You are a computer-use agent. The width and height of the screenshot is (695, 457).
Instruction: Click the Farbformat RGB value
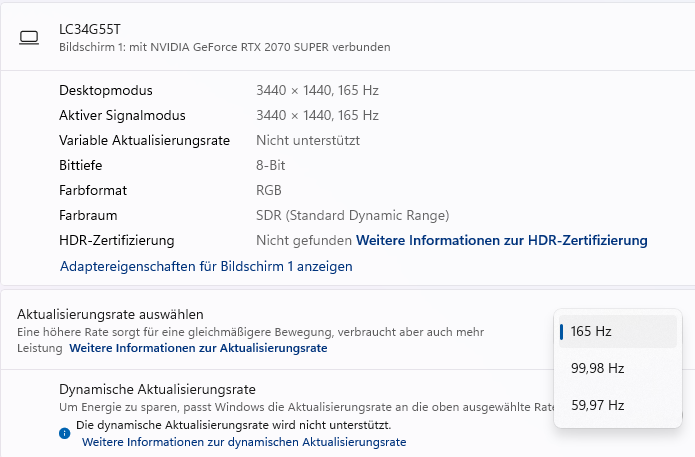point(269,190)
